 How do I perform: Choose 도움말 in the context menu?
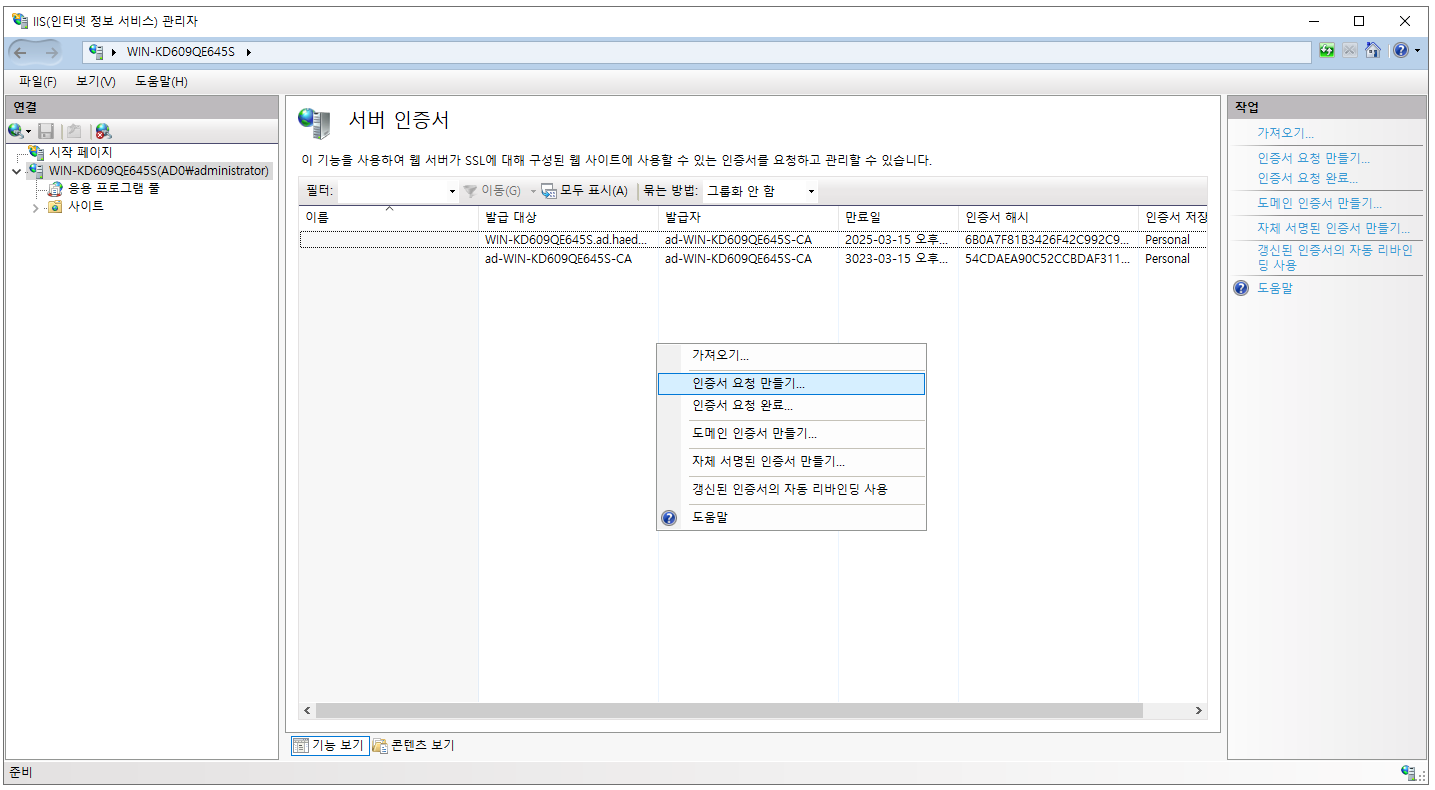(x=791, y=518)
